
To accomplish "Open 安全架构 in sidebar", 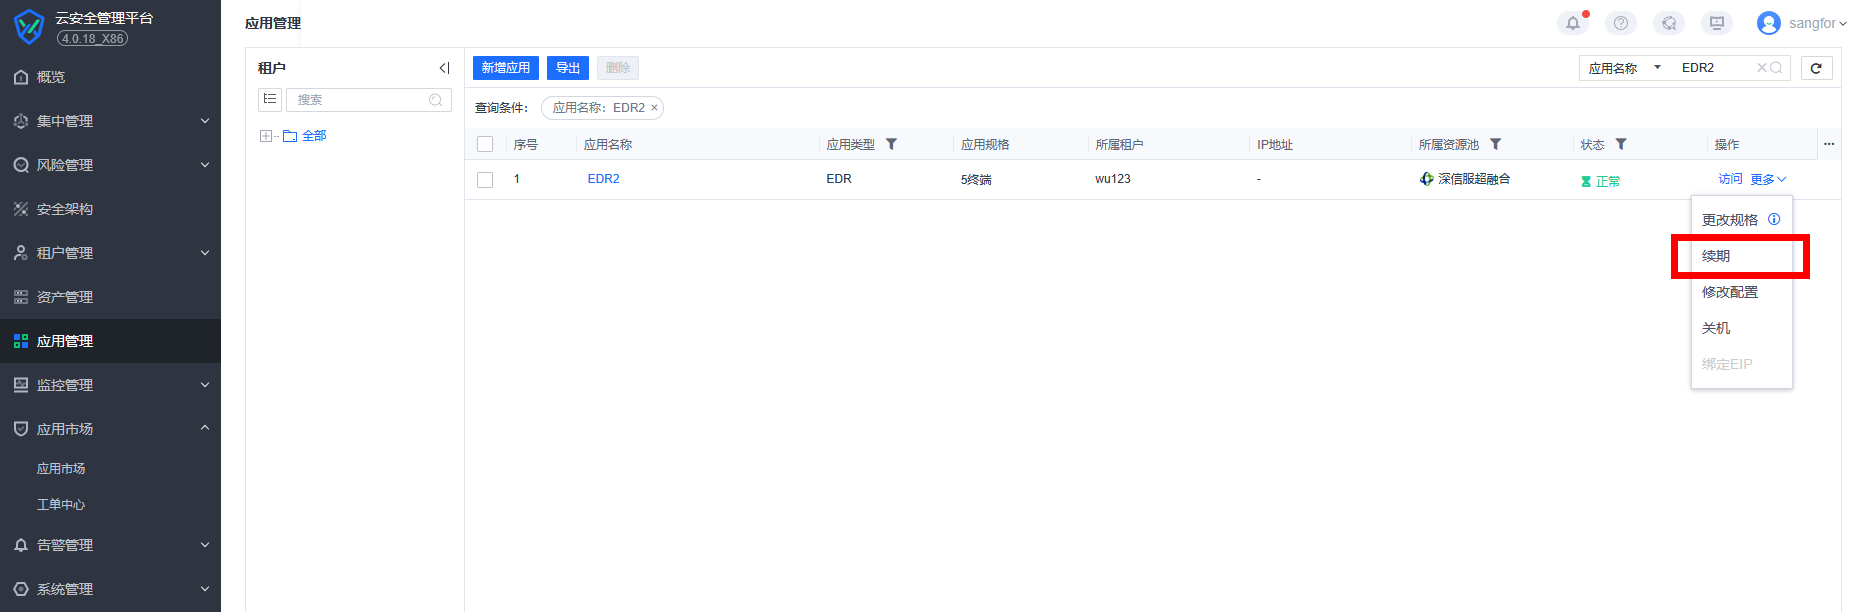I will (x=110, y=209).
